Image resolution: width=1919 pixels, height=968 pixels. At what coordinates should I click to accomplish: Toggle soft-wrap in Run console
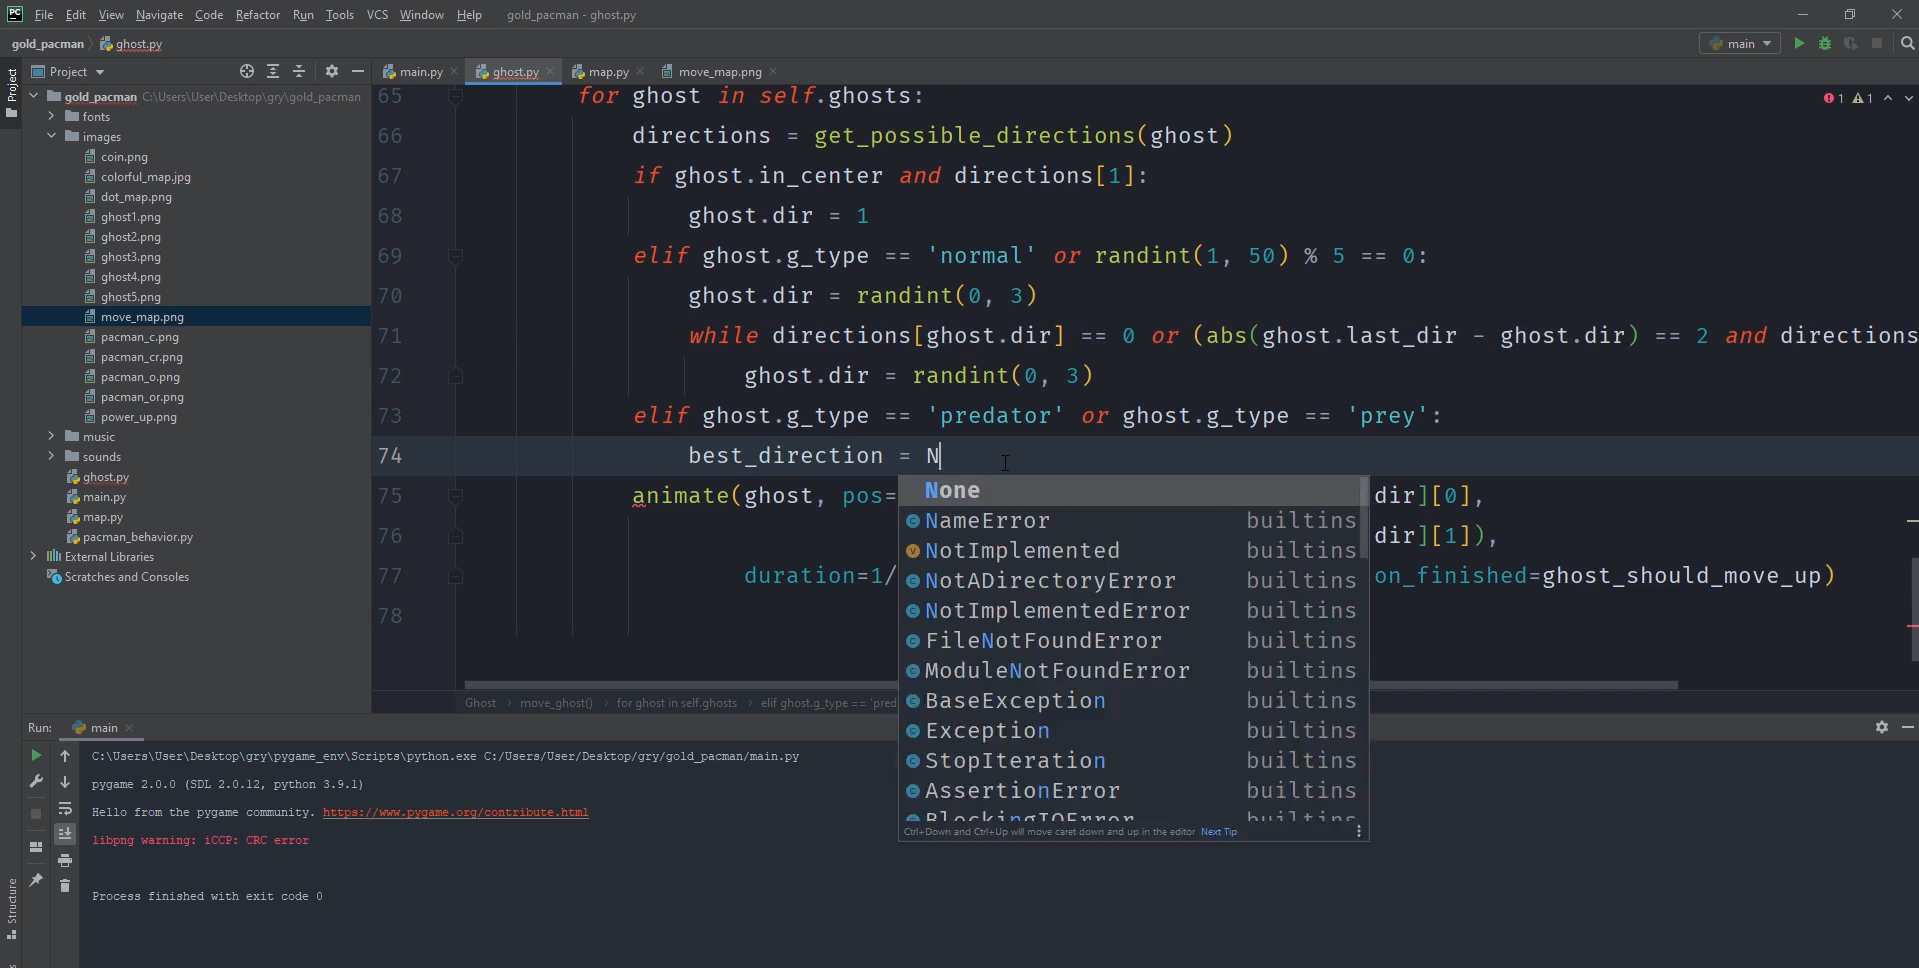(x=65, y=808)
